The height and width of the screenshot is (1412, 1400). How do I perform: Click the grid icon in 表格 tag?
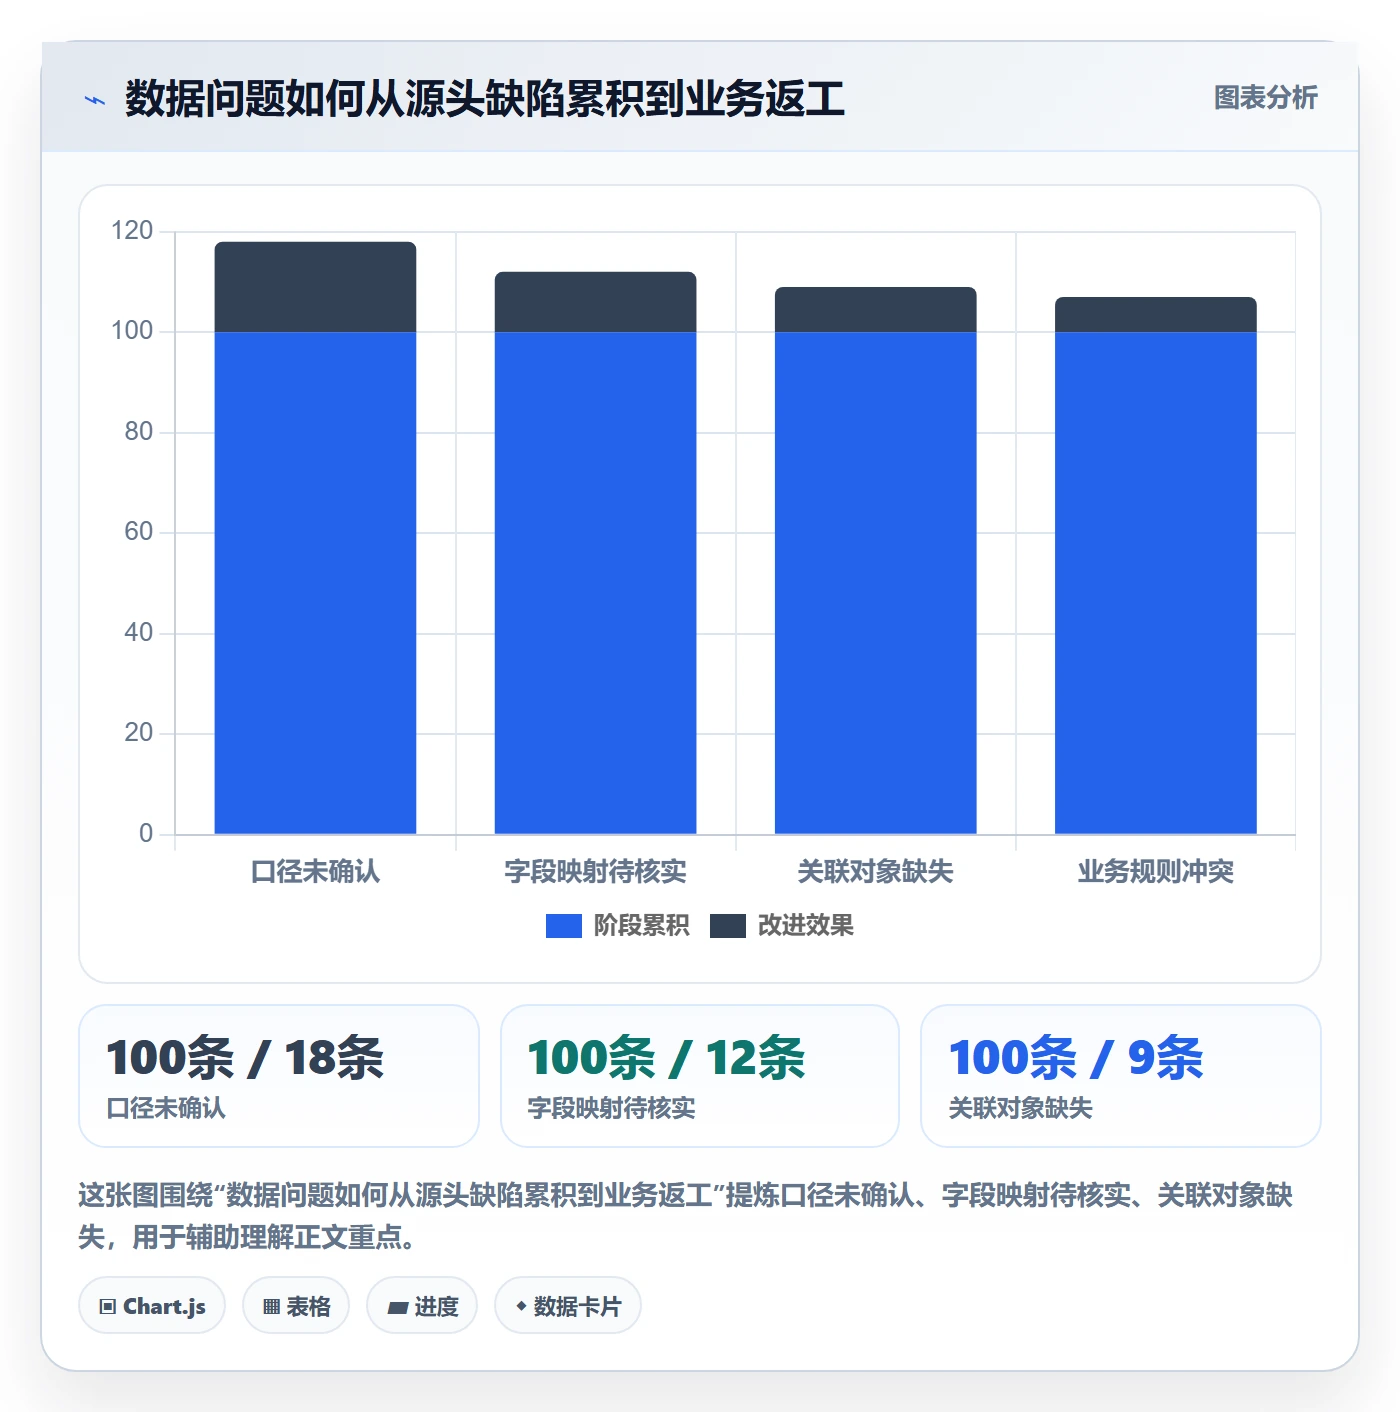pyautogui.click(x=271, y=1307)
